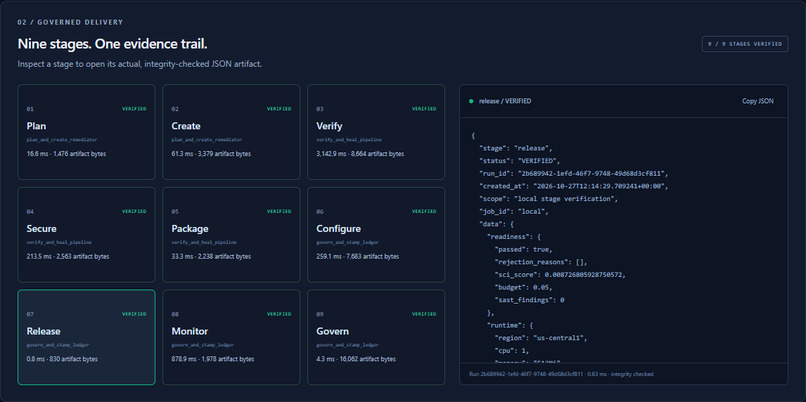806x402 pixels.
Task: Inspect the Configure stage card
Action: click(x=376, y=235)
